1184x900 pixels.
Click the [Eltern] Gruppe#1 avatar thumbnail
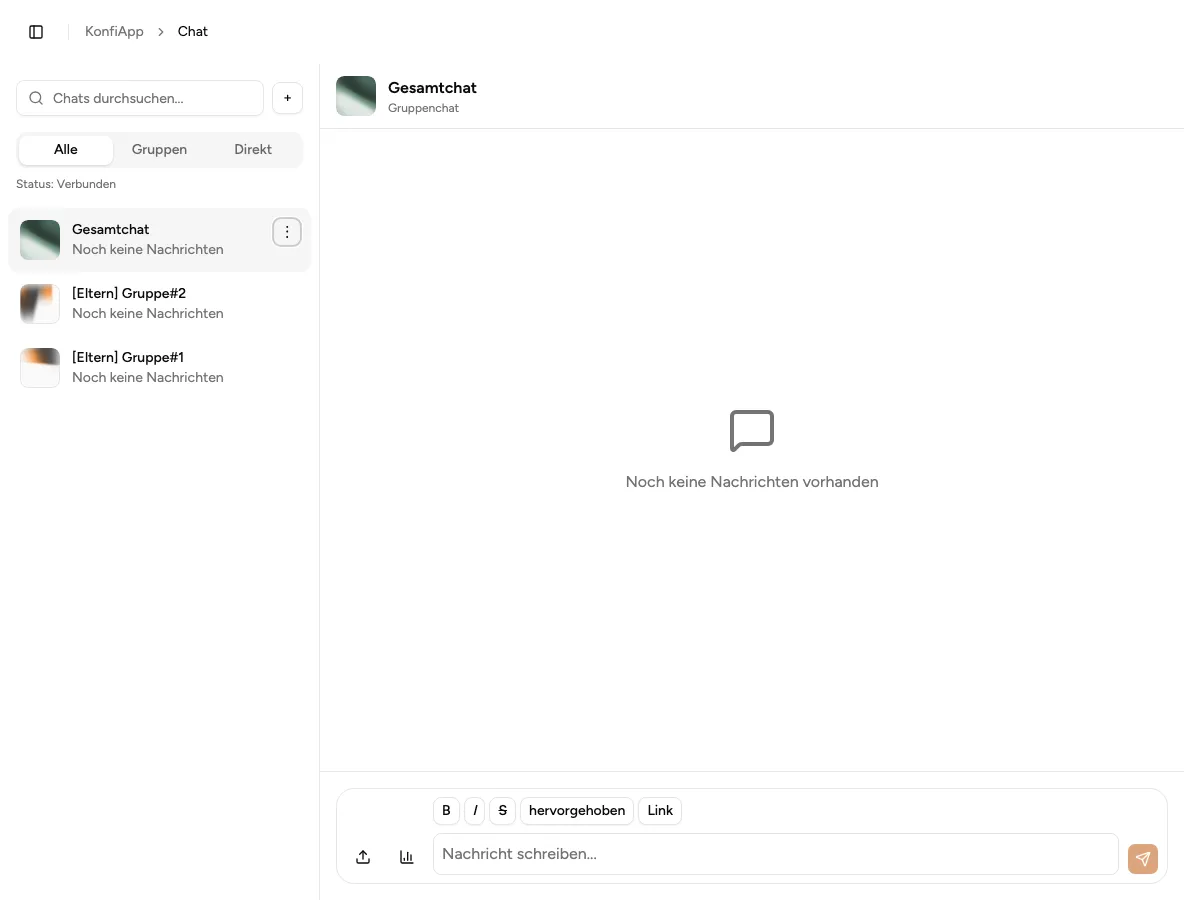tap(40, 368)
